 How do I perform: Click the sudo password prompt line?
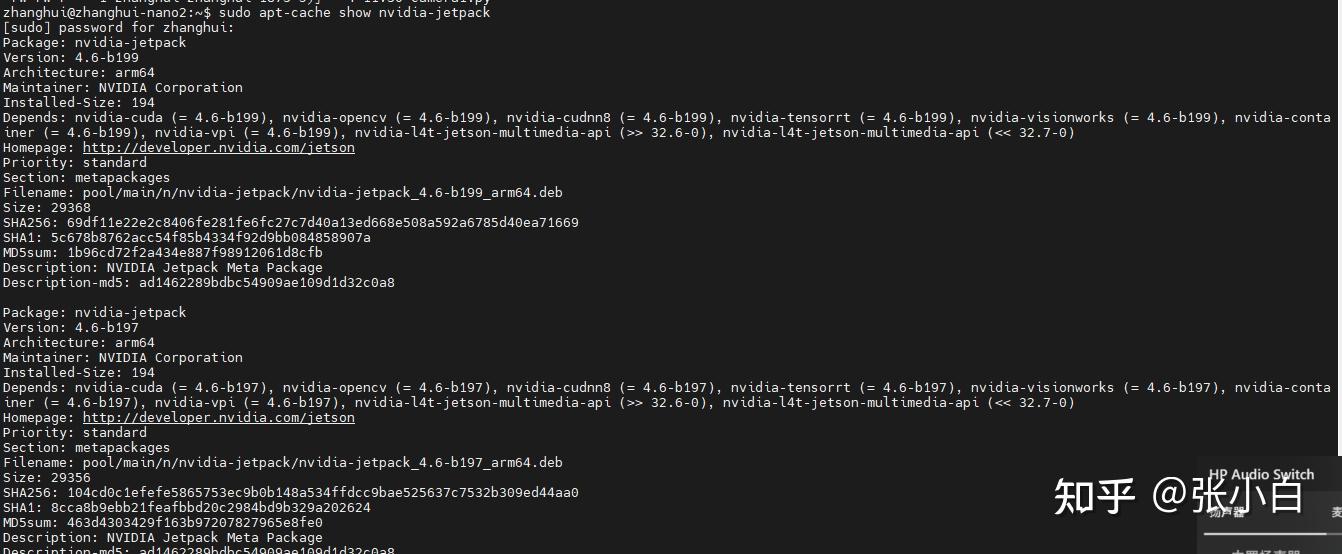[x=119, y=28]
